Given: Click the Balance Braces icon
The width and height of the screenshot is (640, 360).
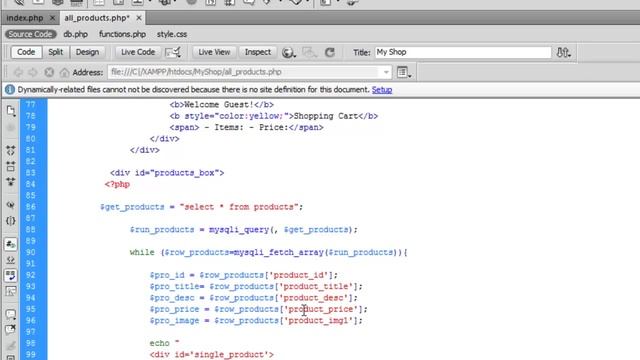Looking at the screenshot, I should (x=11, y=221).
